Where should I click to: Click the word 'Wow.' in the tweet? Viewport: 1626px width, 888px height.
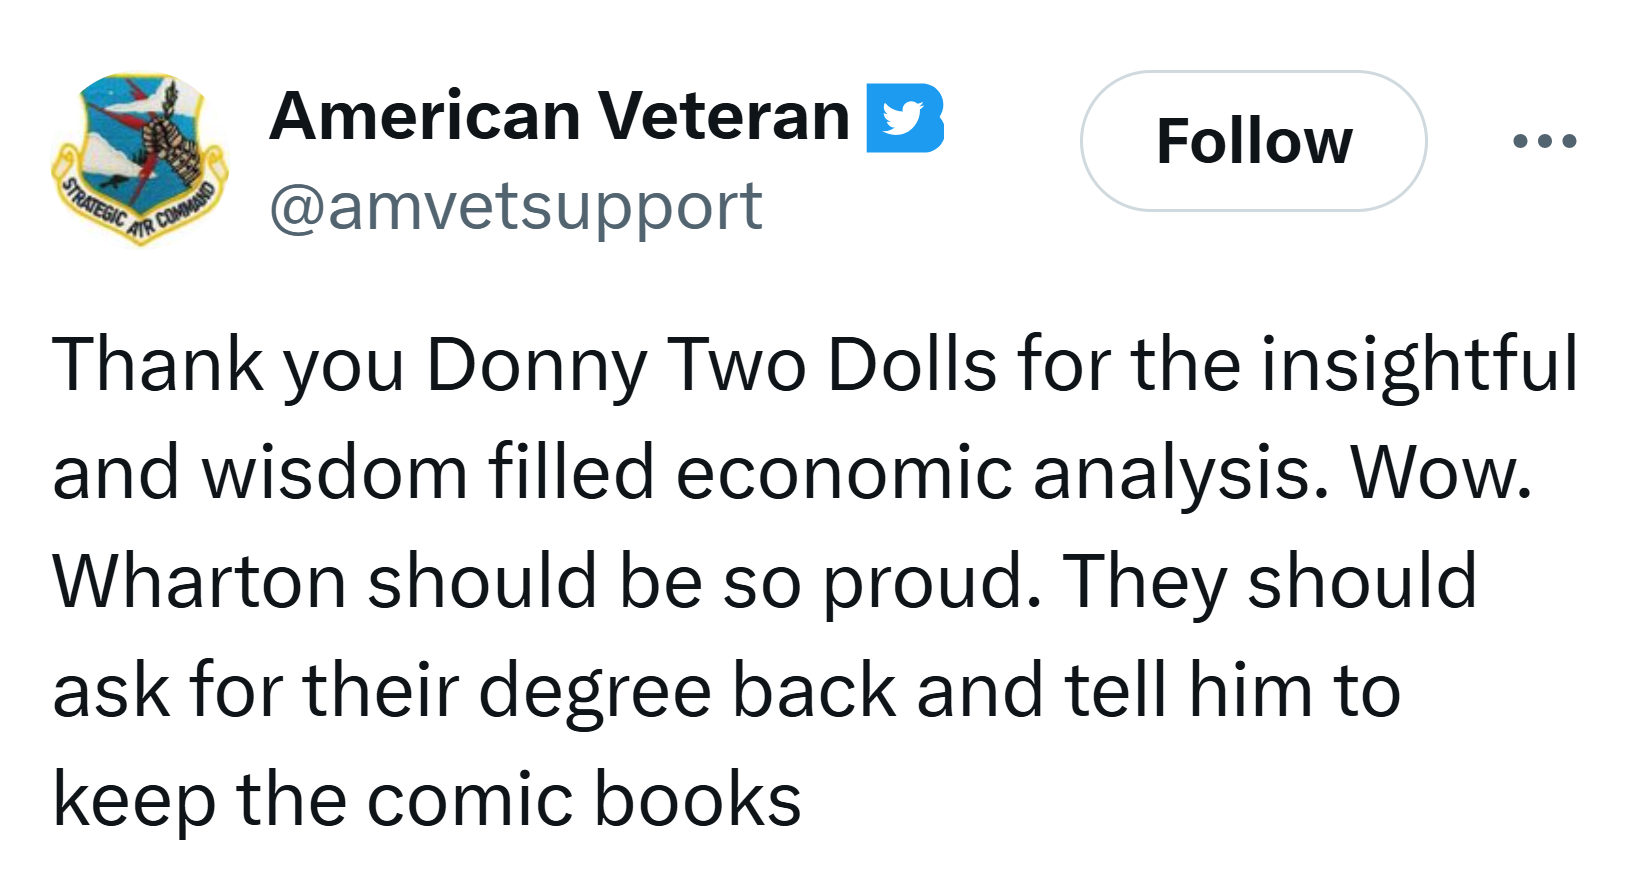coord(1442,473)
